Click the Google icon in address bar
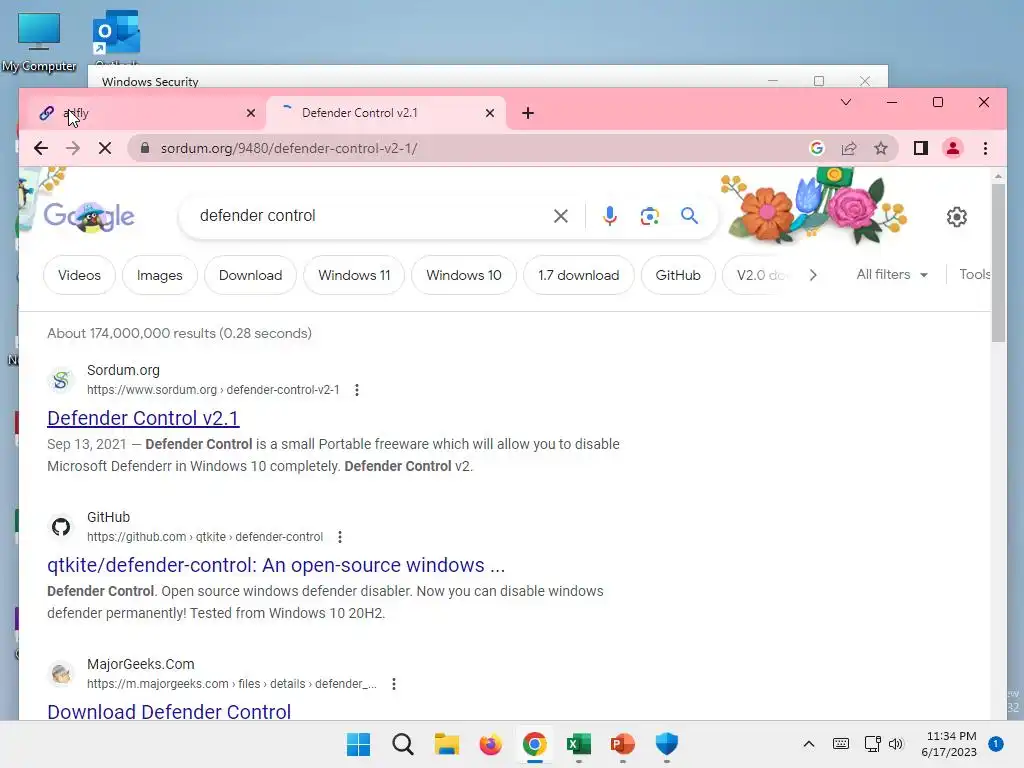The width and height of the screenshot is (1024, 768). pyautogui.click(x=816, y=148)
